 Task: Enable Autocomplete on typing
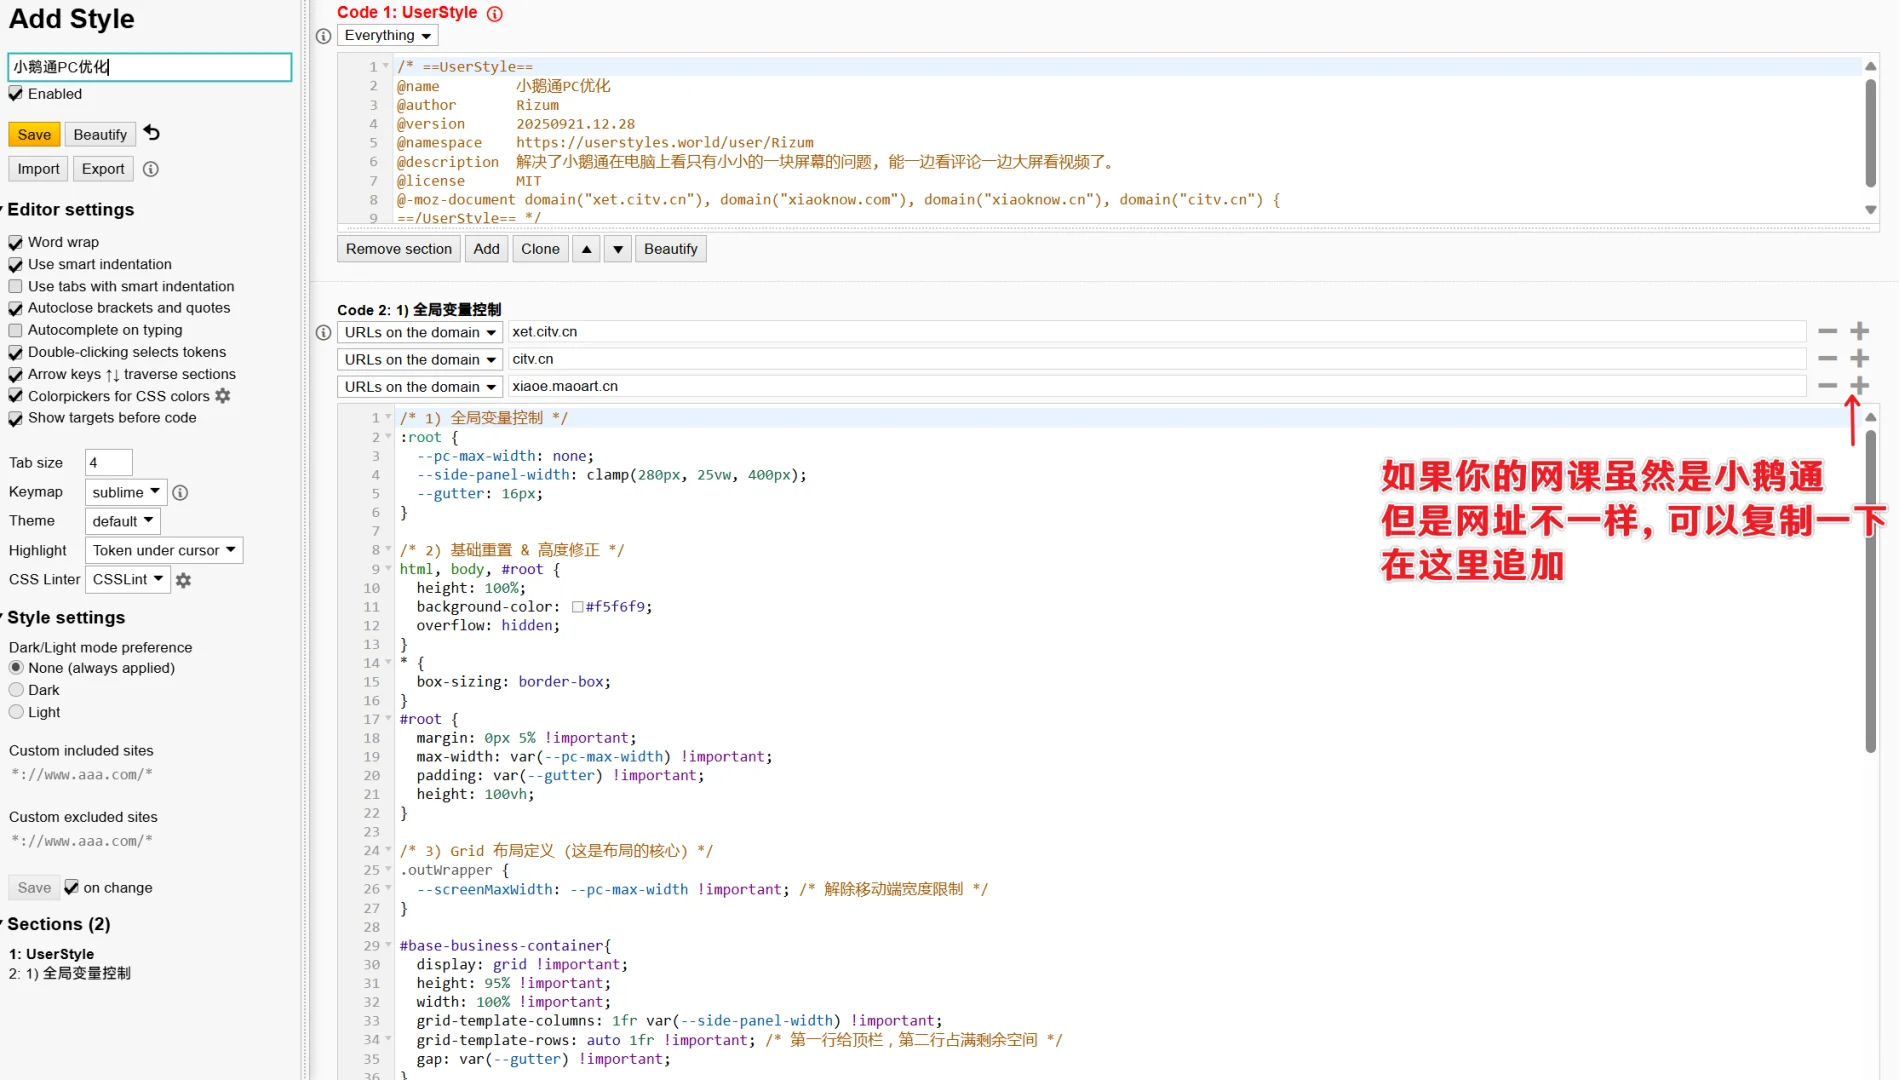point(15,330)
